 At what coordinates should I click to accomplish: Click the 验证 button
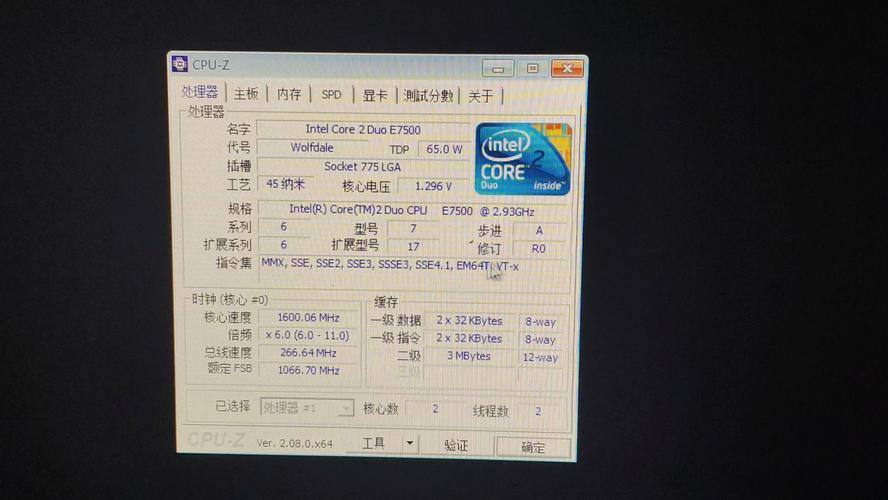pyautogui.click(x=456, y=445)
